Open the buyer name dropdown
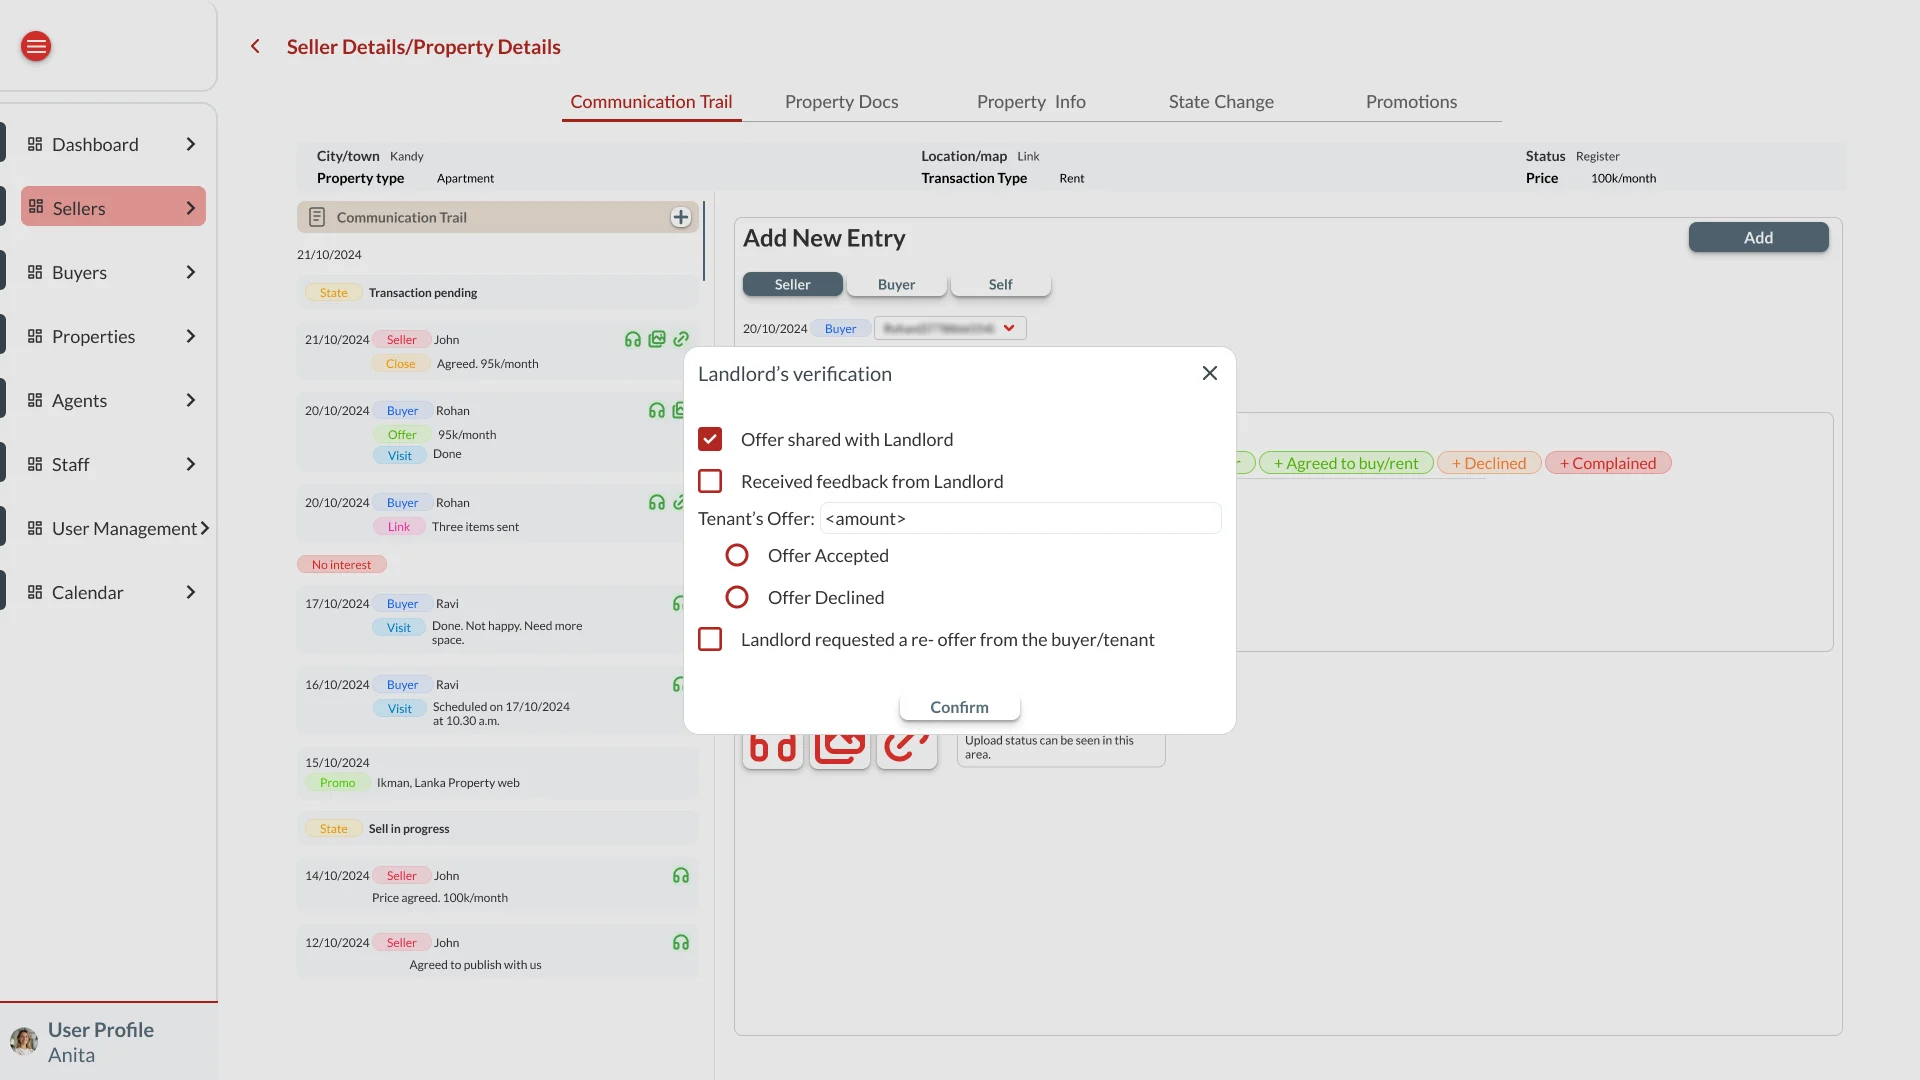Screen dimensions: 1920x1080 (950, 328)
